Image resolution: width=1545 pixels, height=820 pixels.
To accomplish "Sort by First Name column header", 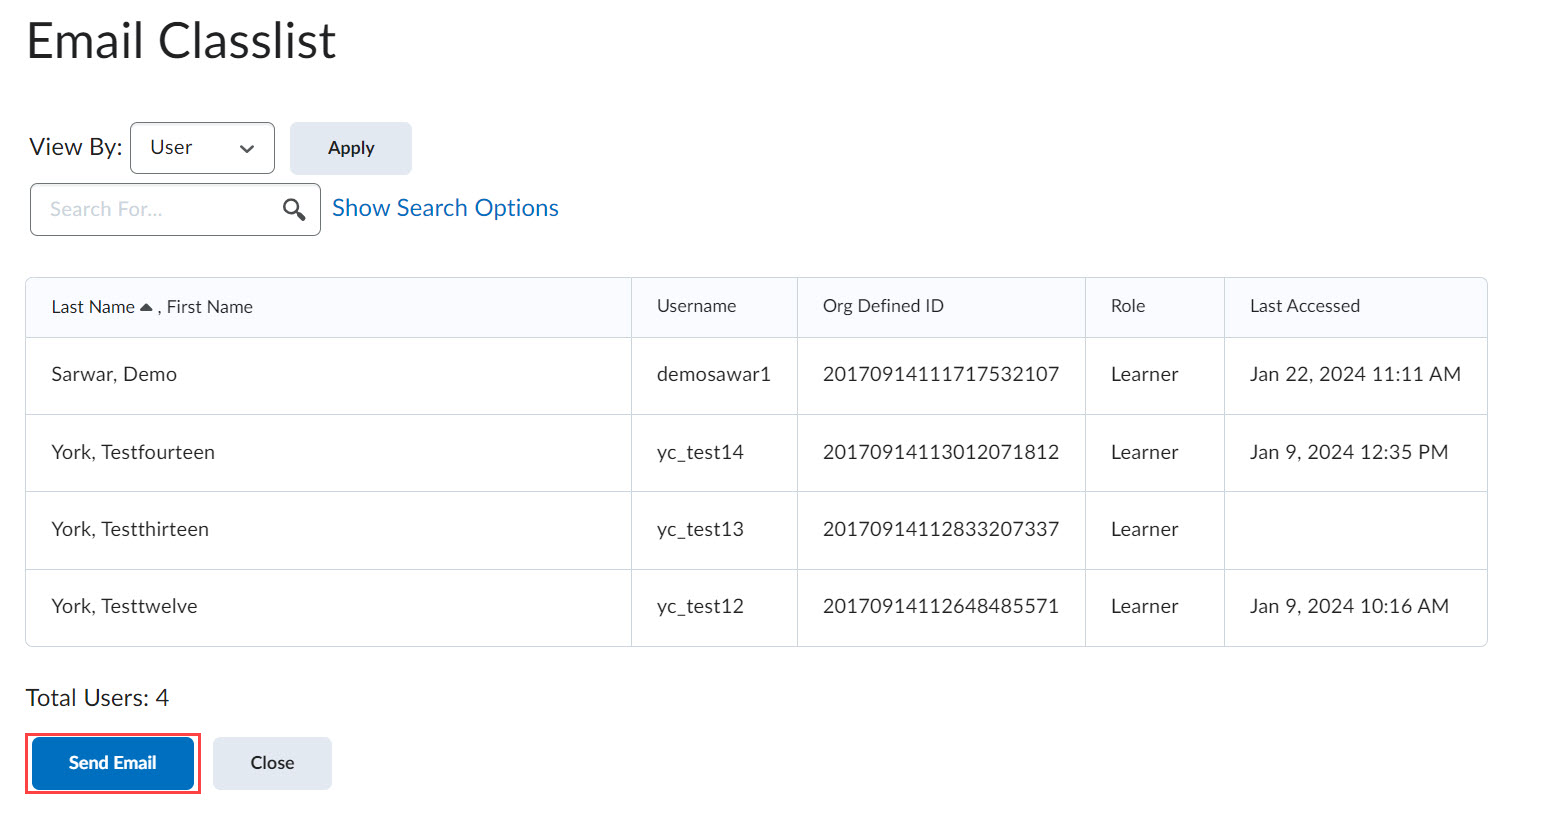I will coord(209,307).
